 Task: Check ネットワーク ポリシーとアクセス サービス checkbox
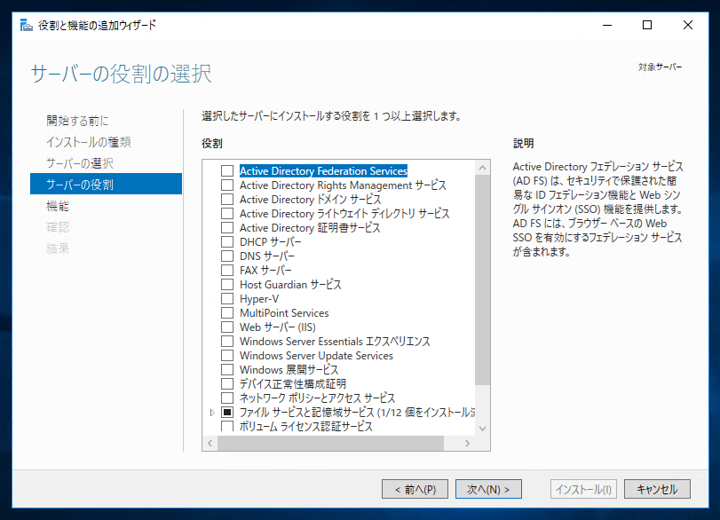pyautogui.click(x=227, y=398)
